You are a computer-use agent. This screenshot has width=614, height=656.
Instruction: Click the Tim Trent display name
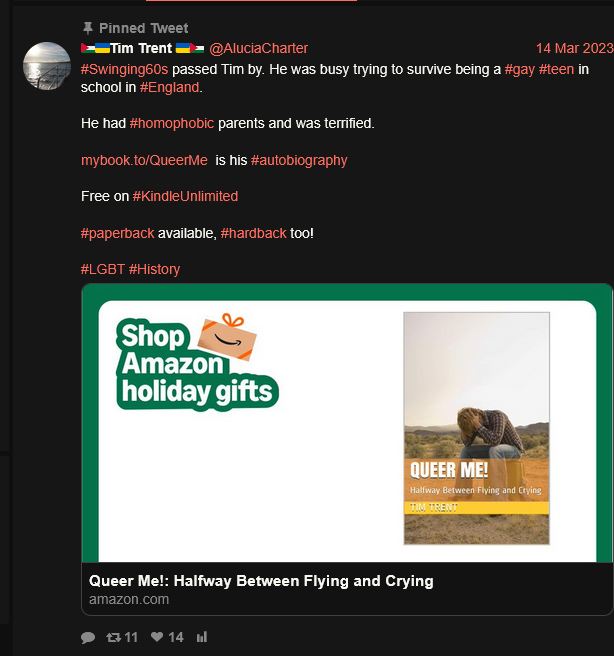142,49
